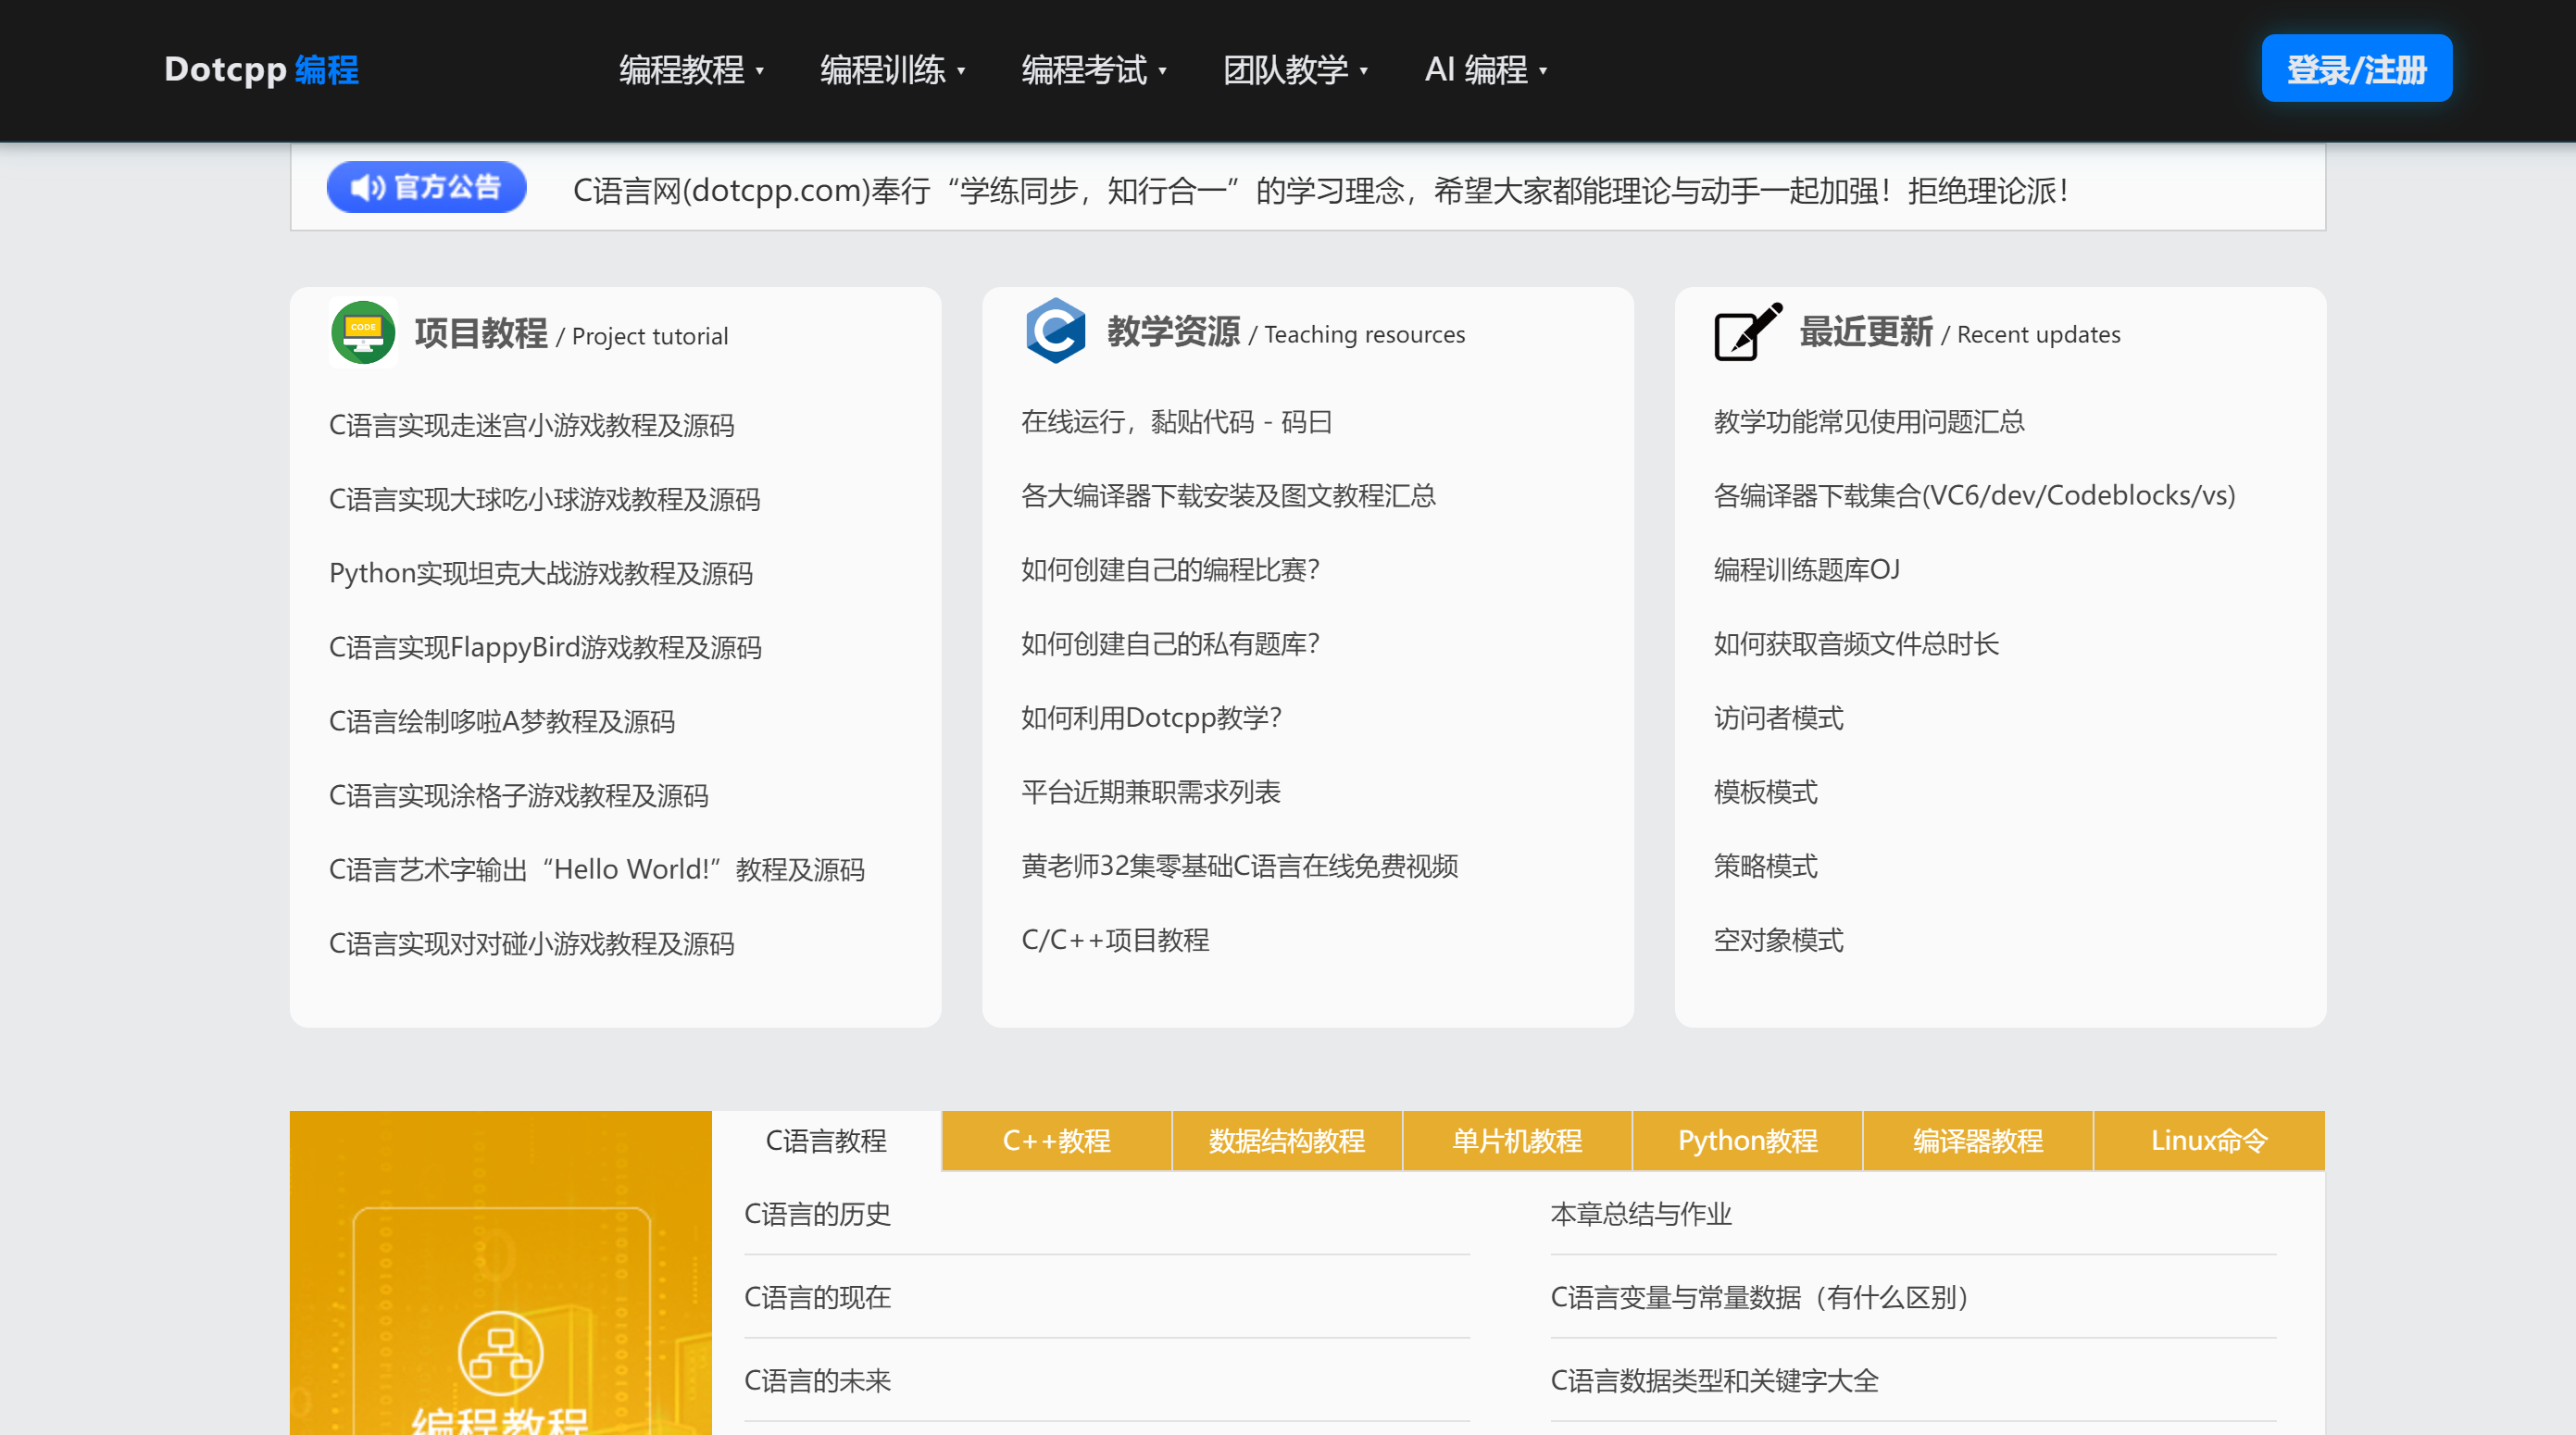2576x1435 pixels.
Task: Open the Hello World! 艺术字输出 tutorial link
Action: (597, 869)
